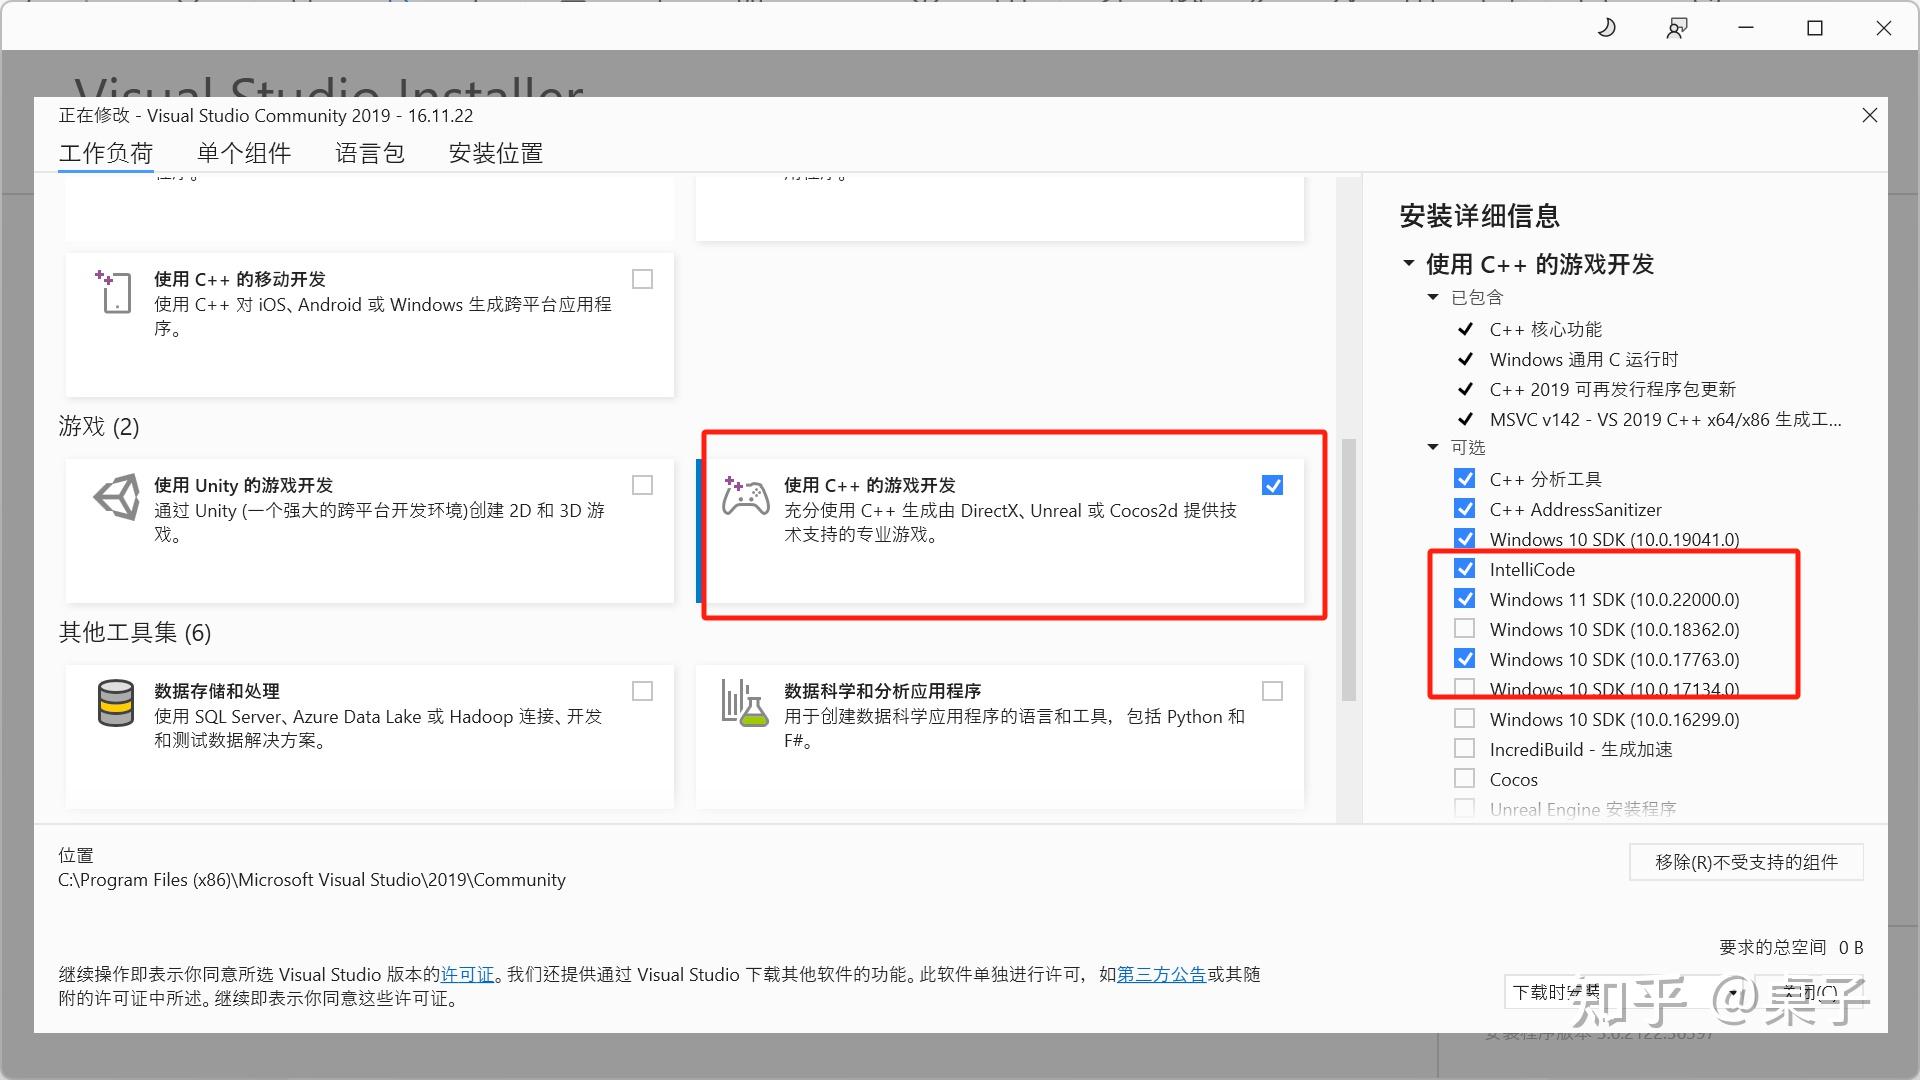The image size is (1920, 1080).
Task: Uncheck Windows 11 SDK (10.0.22000.0)
Action: pyautogui.click(x=1465, y=598)
